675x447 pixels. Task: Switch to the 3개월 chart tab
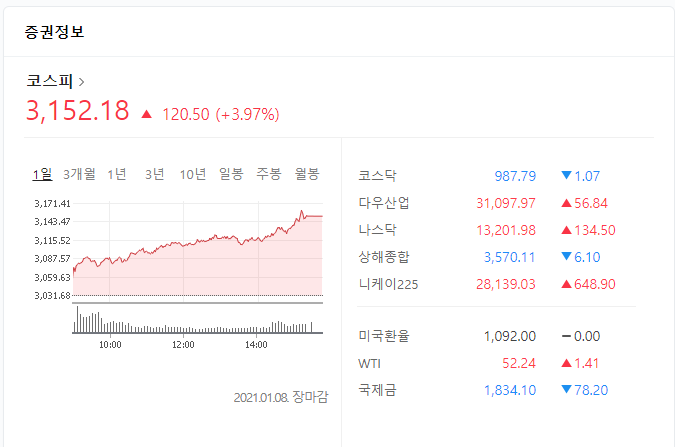[x=79, y=174]
